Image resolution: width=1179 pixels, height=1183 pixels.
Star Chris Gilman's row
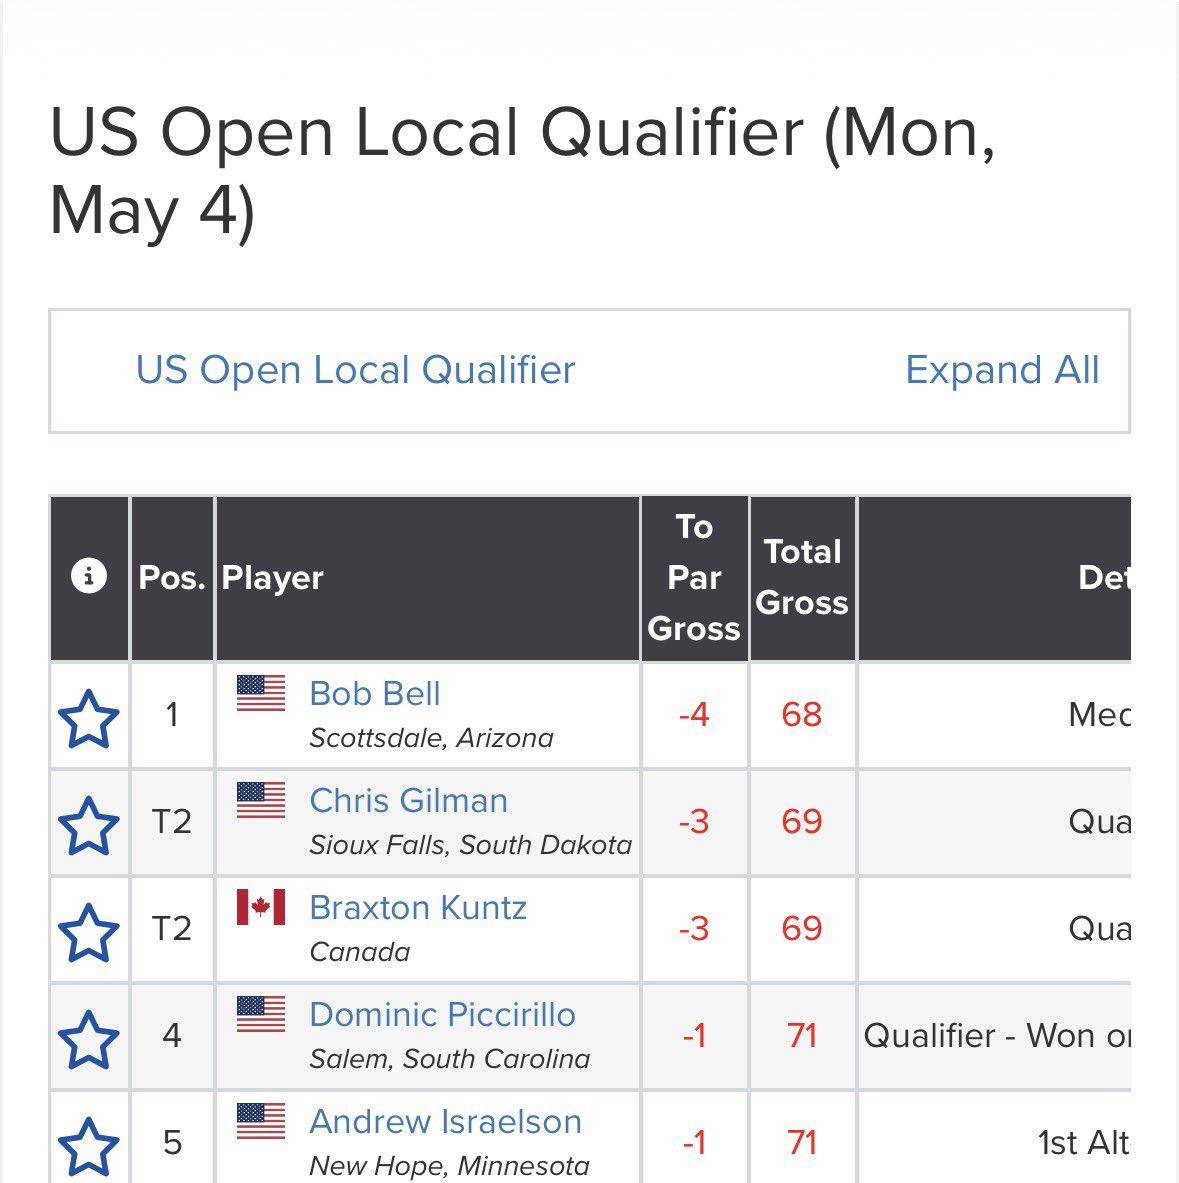89,826
